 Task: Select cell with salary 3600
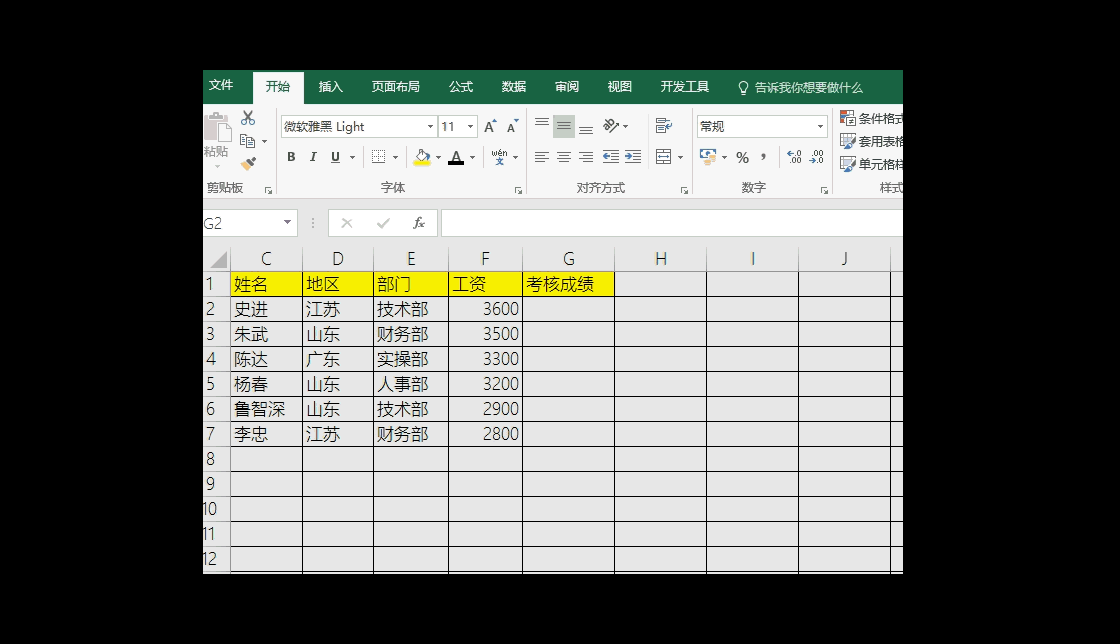486,309
